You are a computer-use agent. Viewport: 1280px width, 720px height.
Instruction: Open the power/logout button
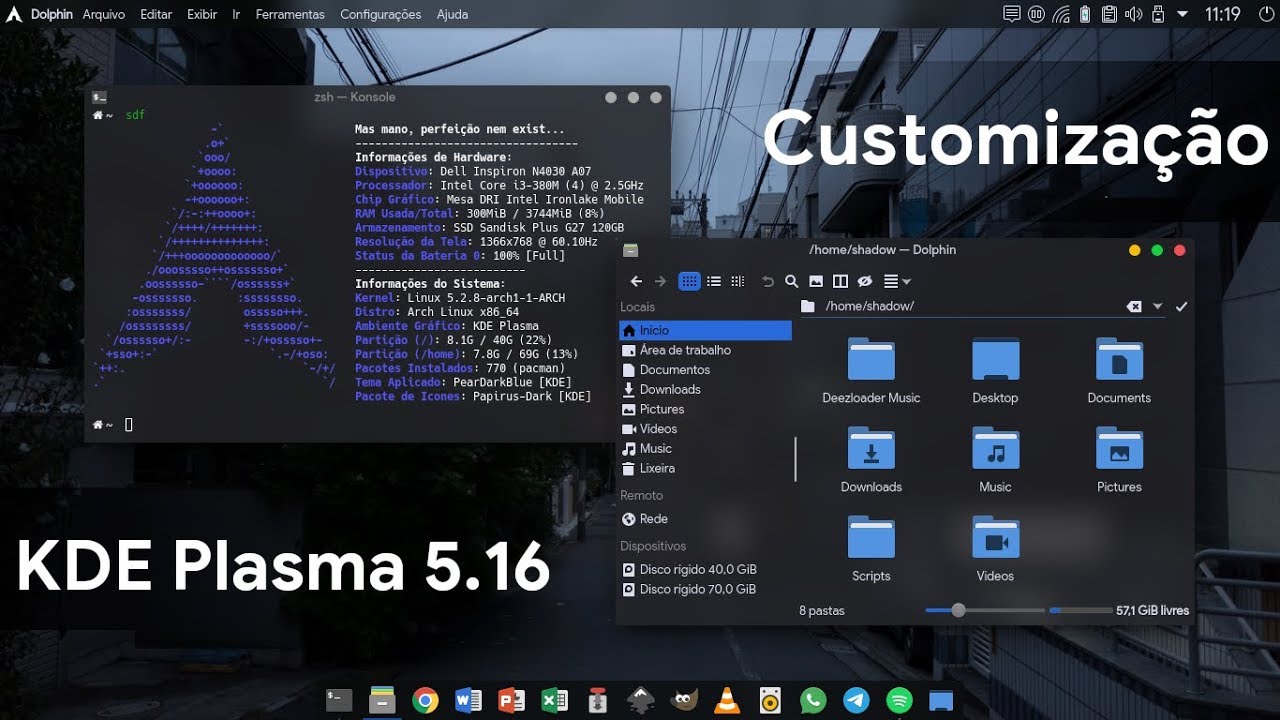[1265, 14]
